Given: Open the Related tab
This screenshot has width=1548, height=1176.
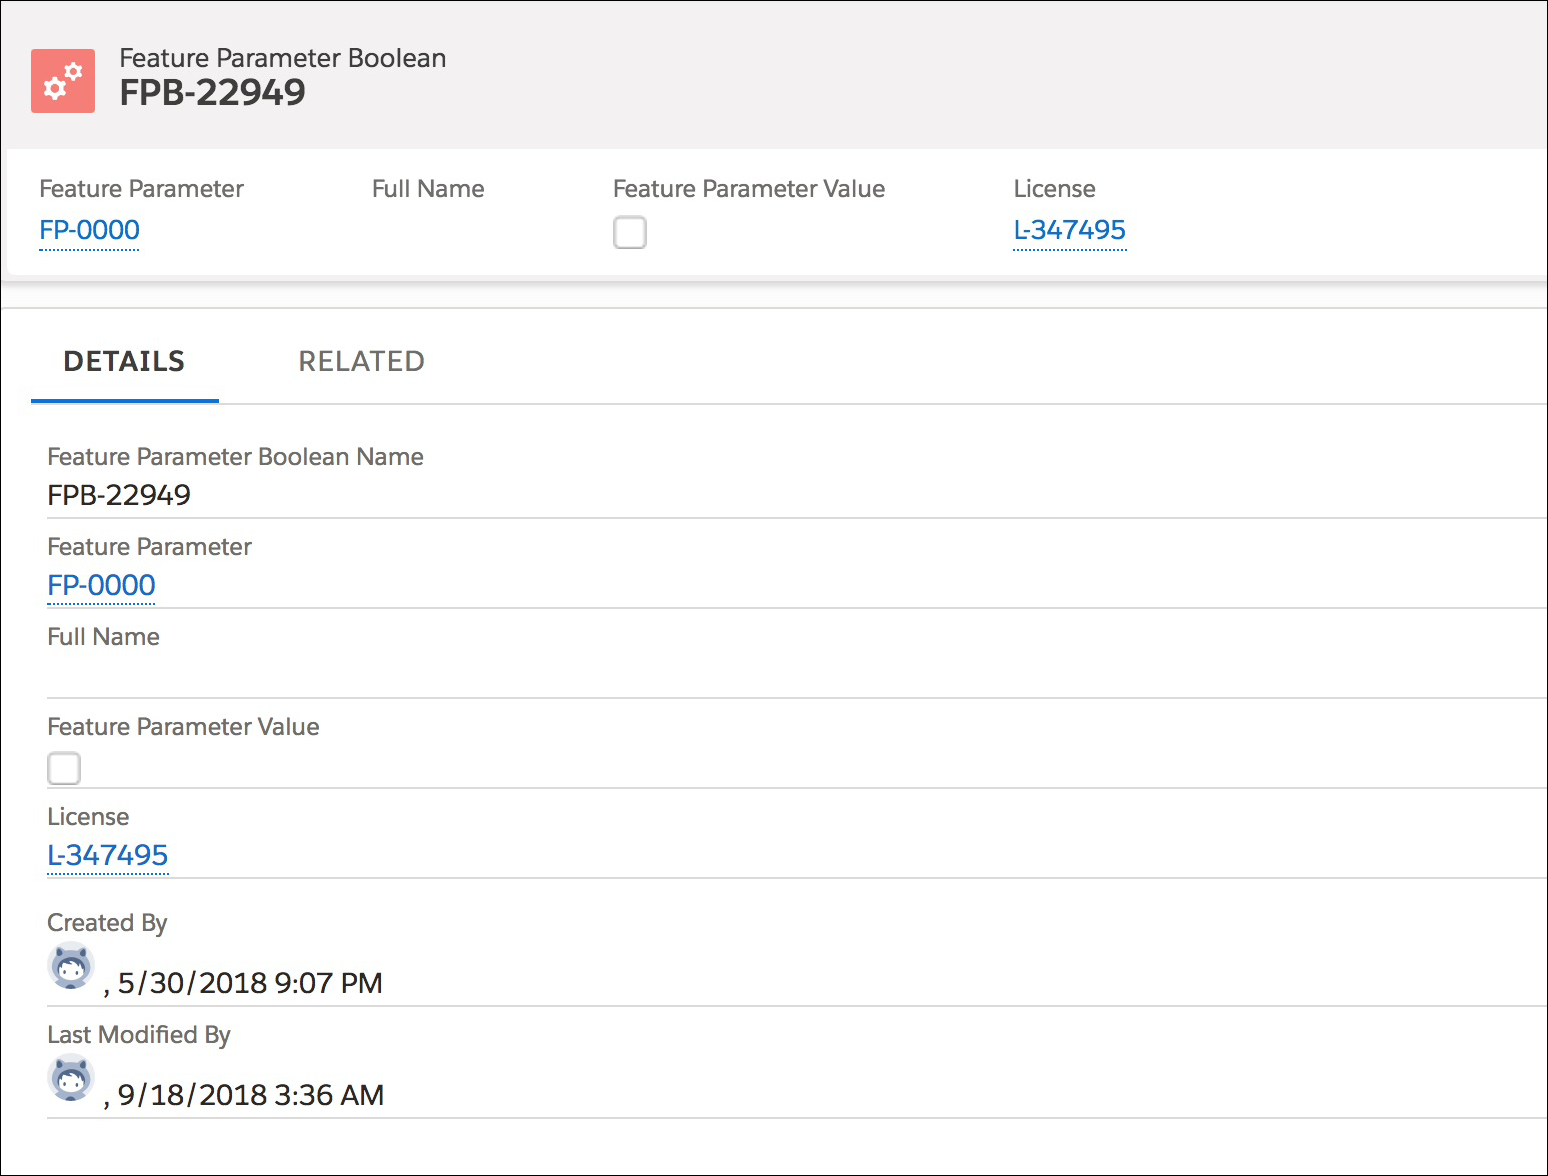Looking at the screenshot, I should tap(362, 362).
